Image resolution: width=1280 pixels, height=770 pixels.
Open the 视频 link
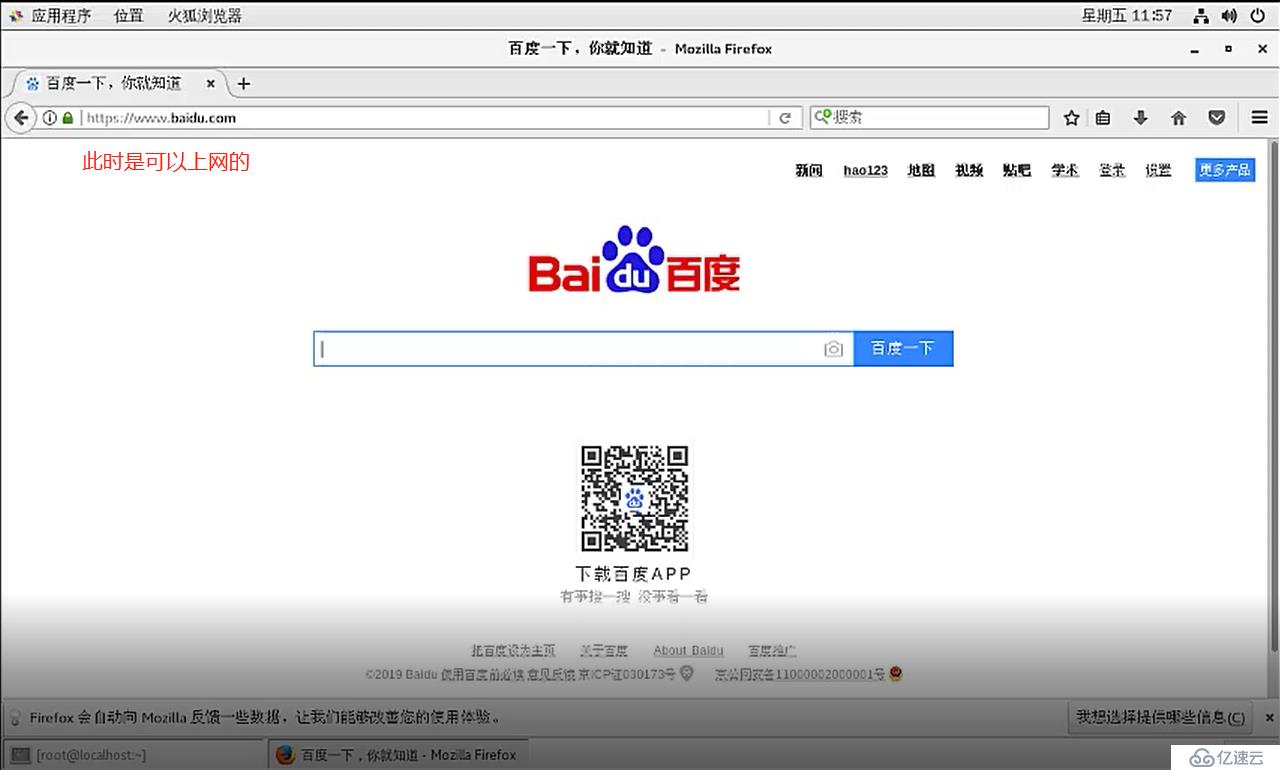(x=969, y=170)
